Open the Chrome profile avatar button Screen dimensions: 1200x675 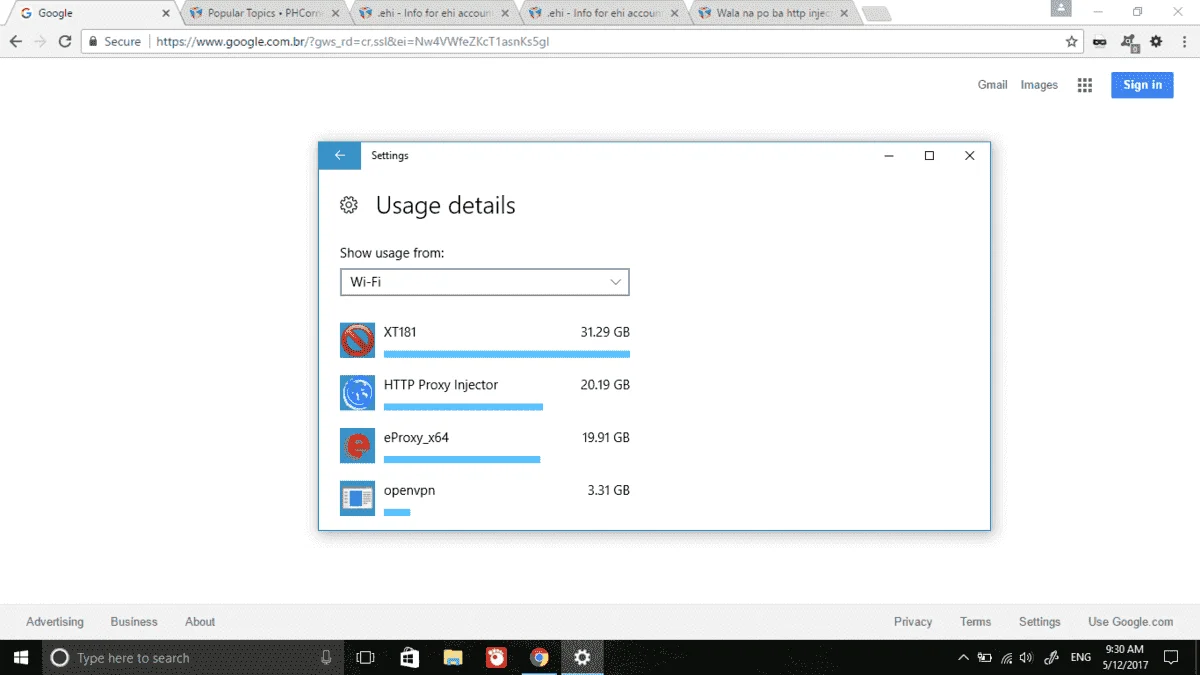click(1061, 8)
